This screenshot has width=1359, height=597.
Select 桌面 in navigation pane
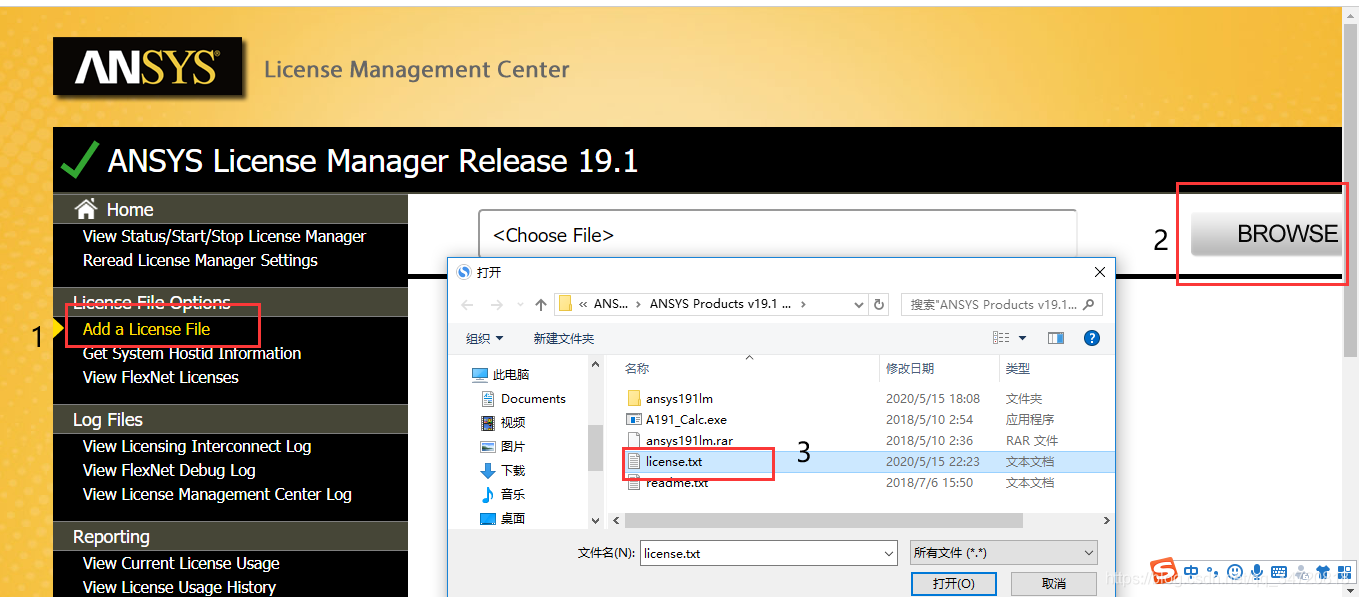(503, 519)
